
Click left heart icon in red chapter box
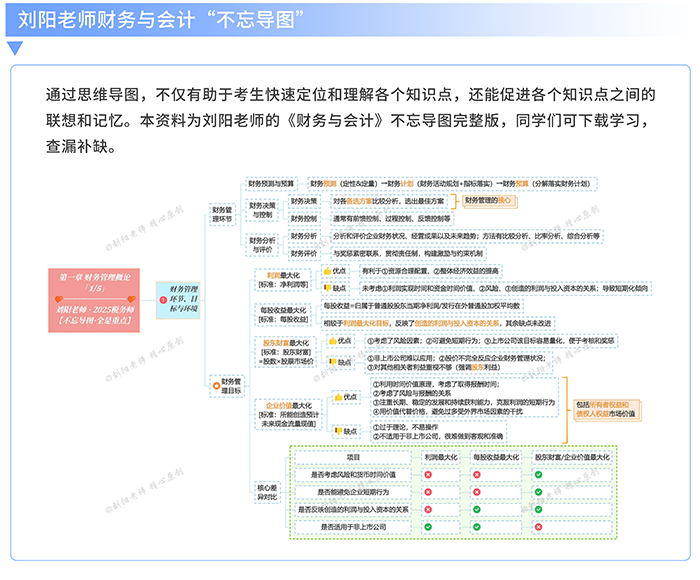[59, 299]
